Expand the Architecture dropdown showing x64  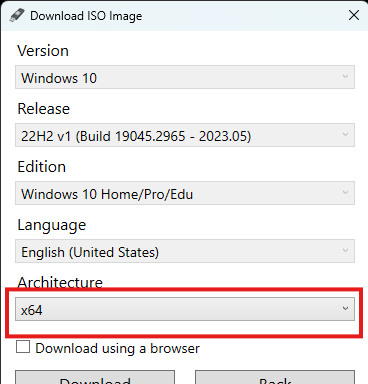point(185,309)
